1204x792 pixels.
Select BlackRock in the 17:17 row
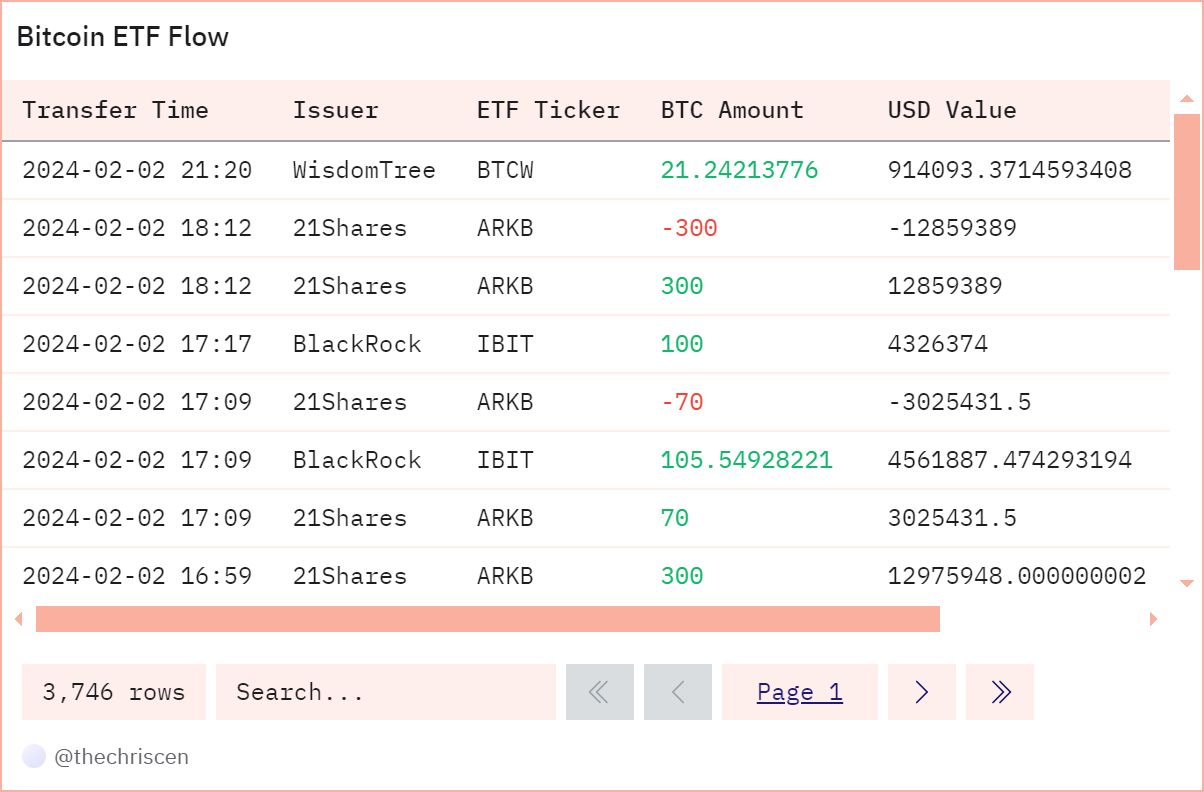(x=357, y=344)
